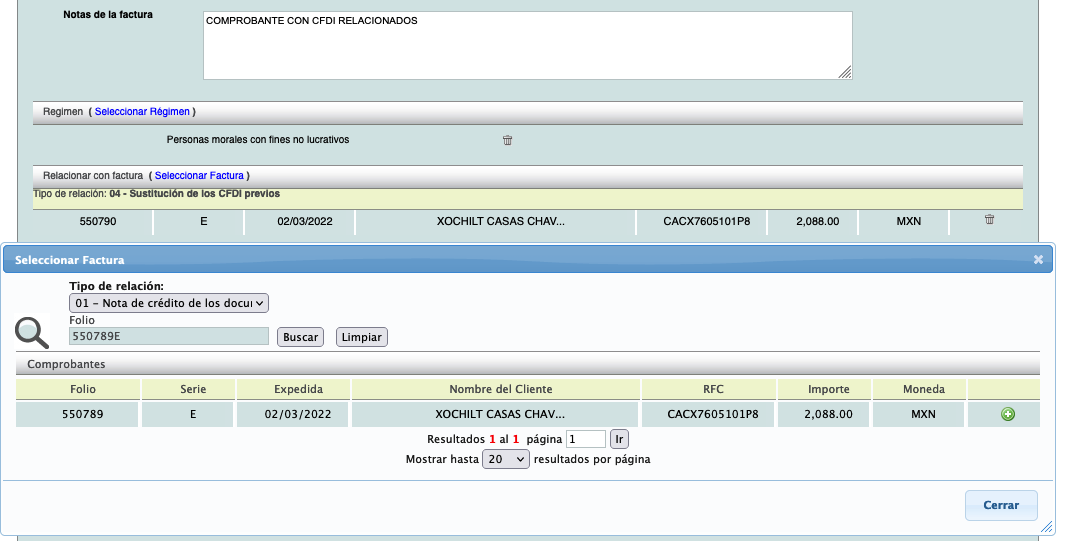Close the Seleccionar Factura dialog with X

1038,259
